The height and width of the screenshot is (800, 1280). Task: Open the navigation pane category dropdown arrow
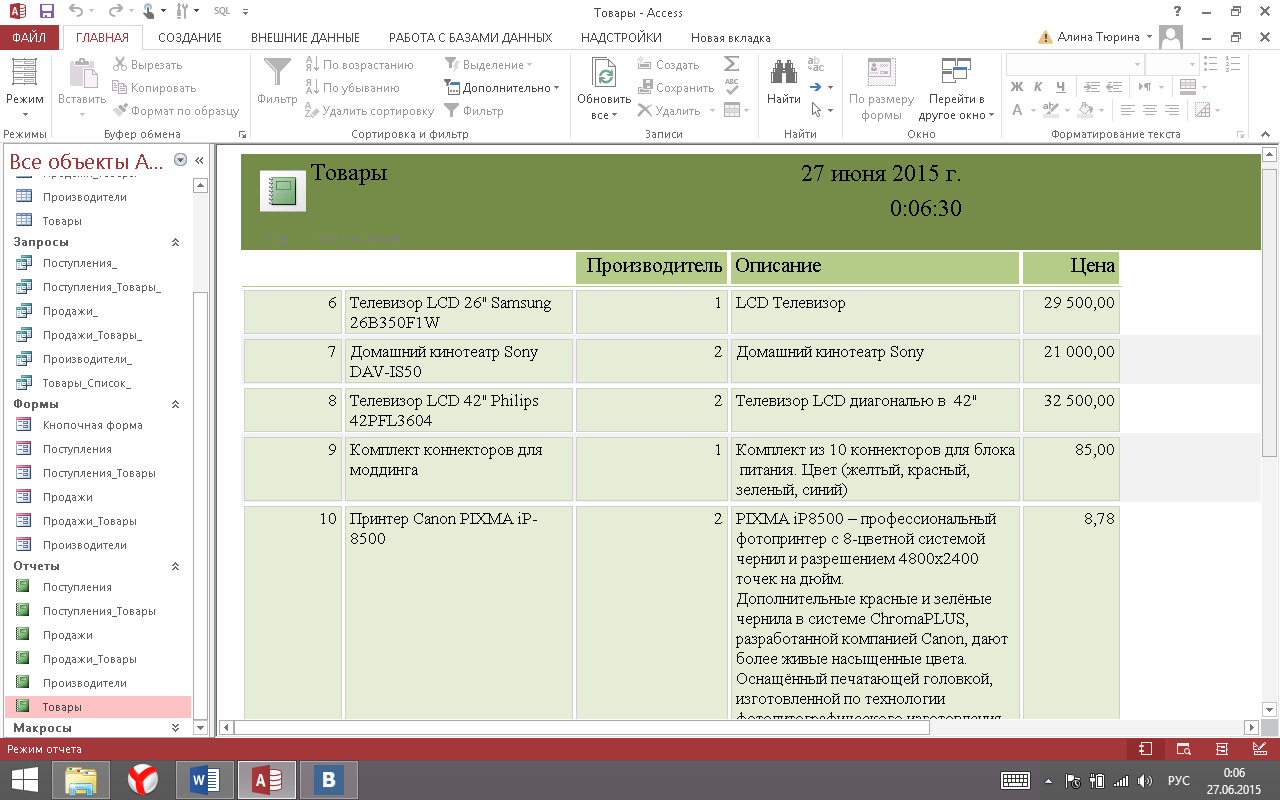tap(180, 160)
